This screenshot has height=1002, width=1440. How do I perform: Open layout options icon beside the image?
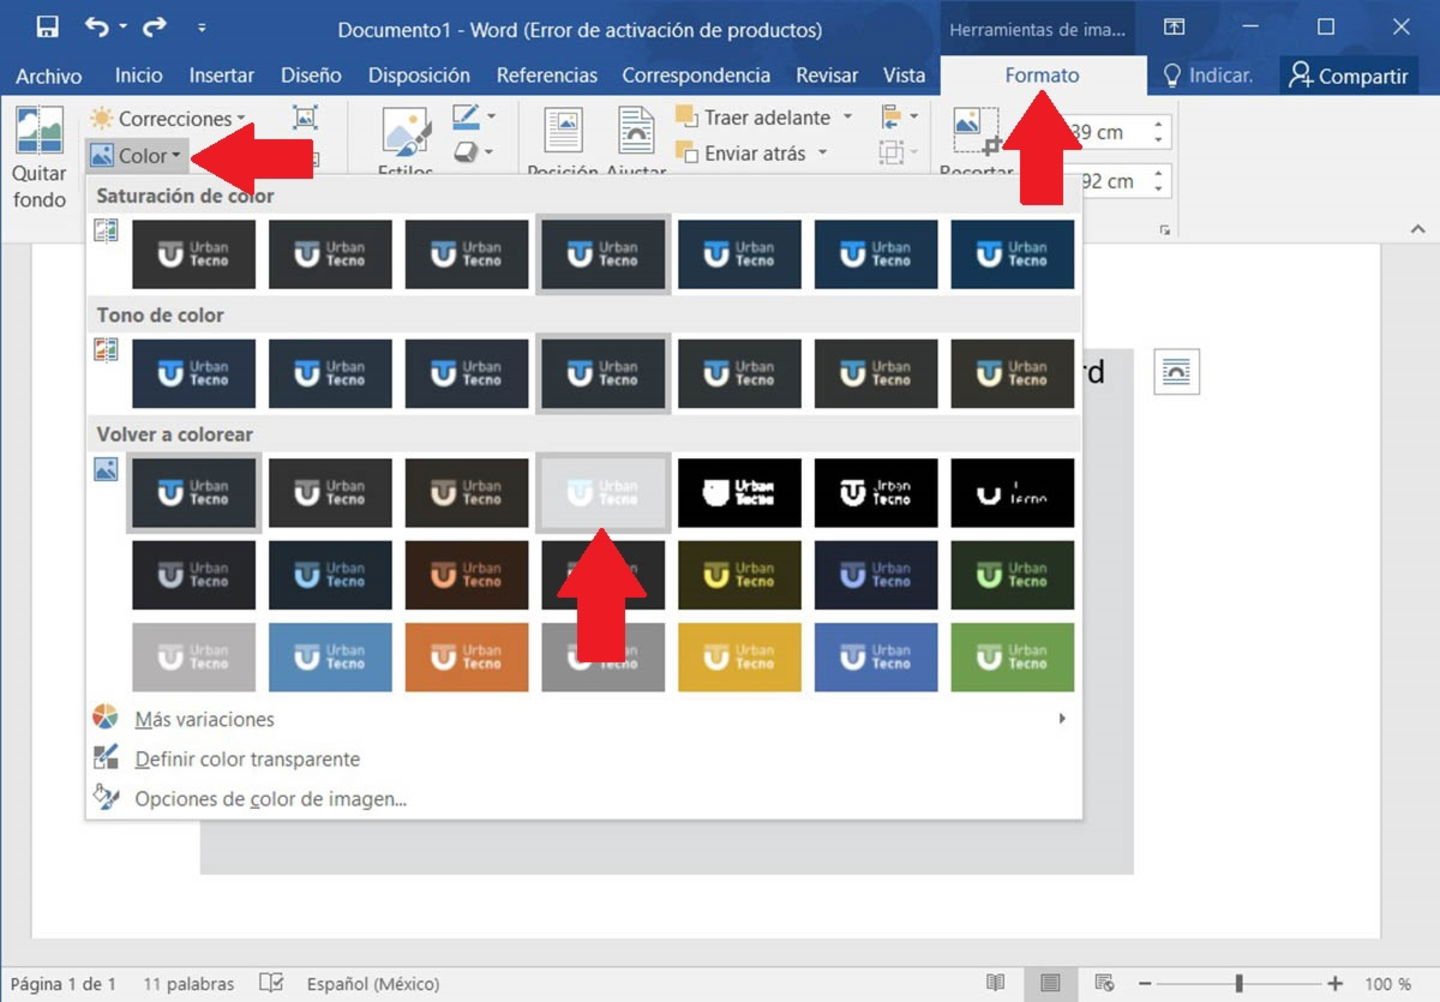tap(1176, 372)
